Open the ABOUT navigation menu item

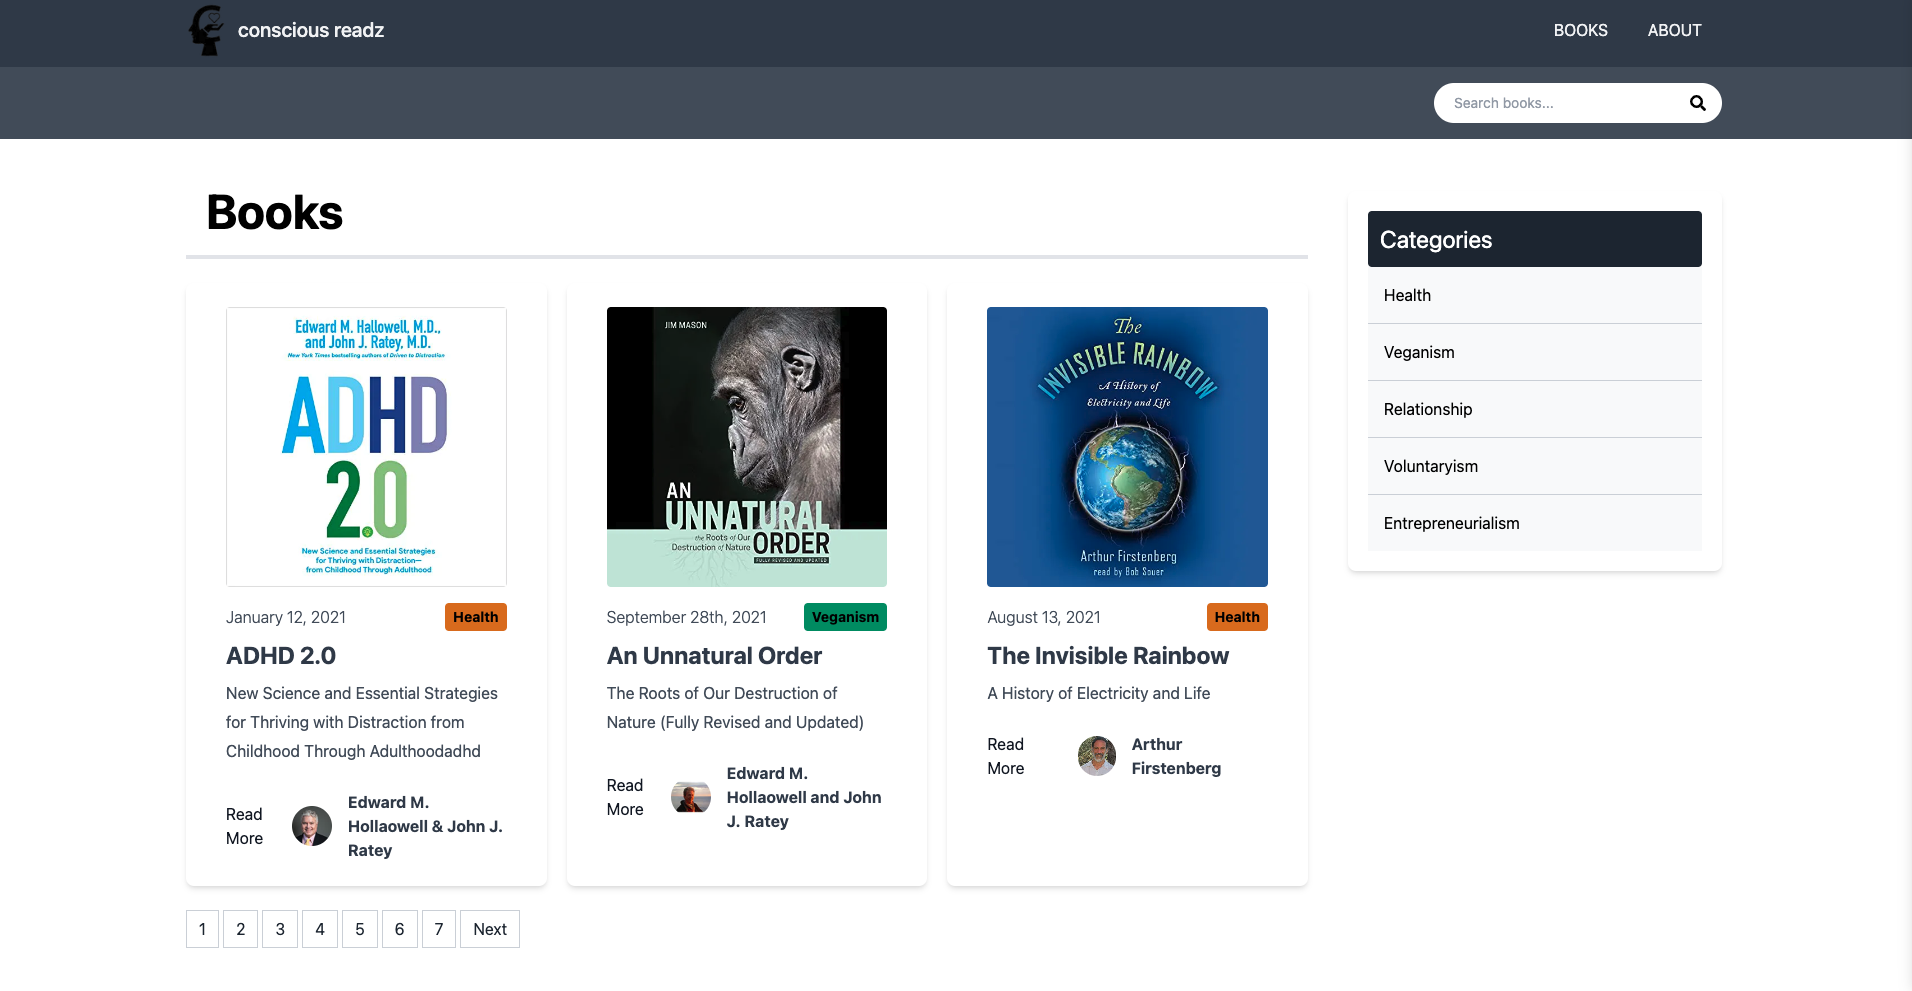click(1674, 30)
